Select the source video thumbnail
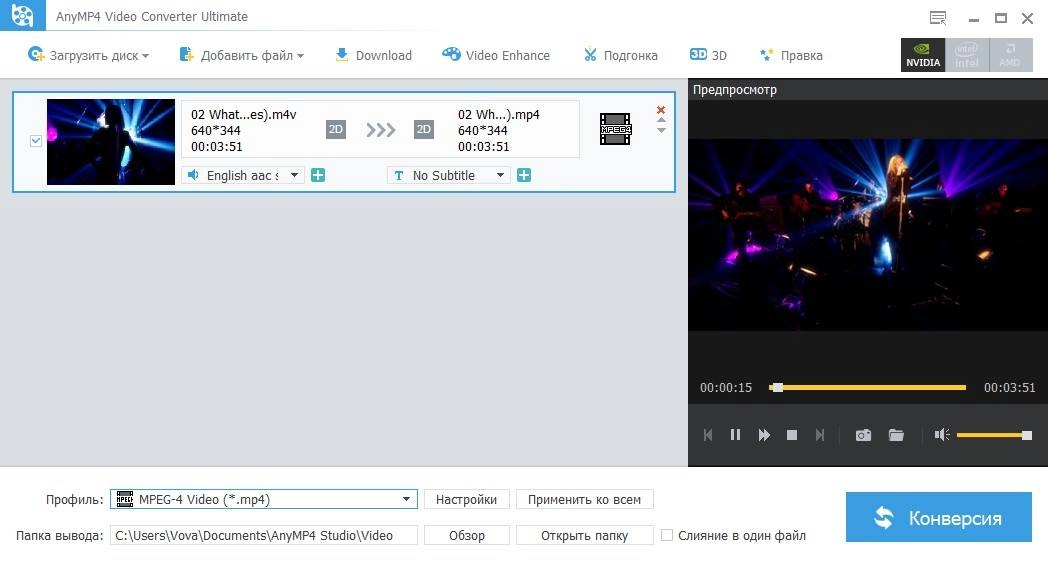 click(x=111, y=142)
